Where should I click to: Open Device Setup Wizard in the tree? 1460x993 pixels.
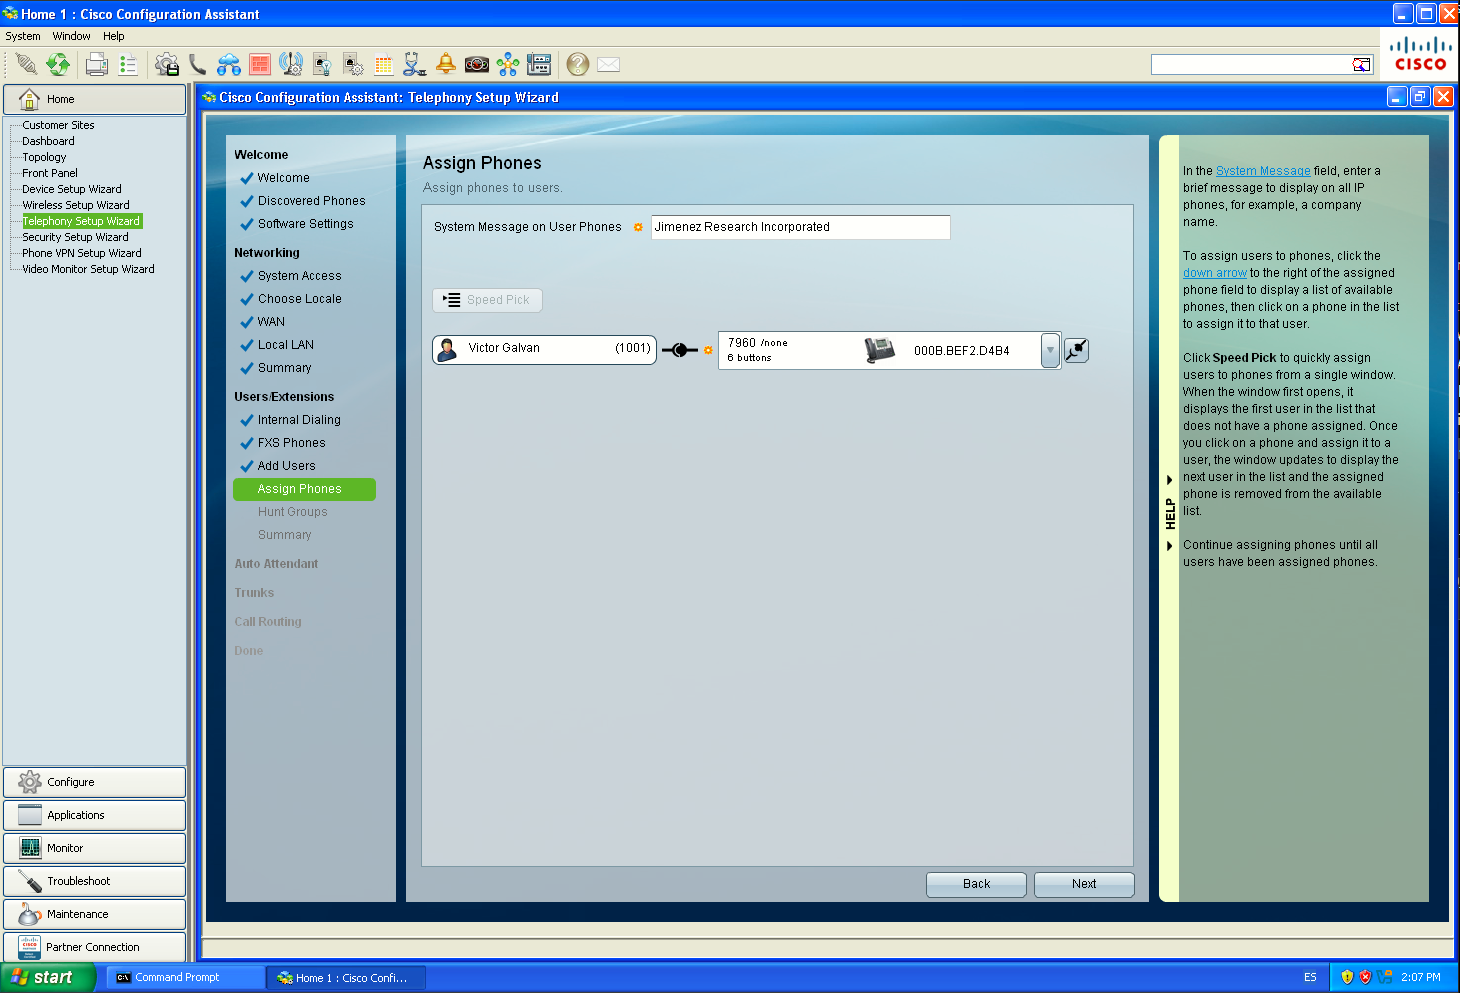(72, 189)
